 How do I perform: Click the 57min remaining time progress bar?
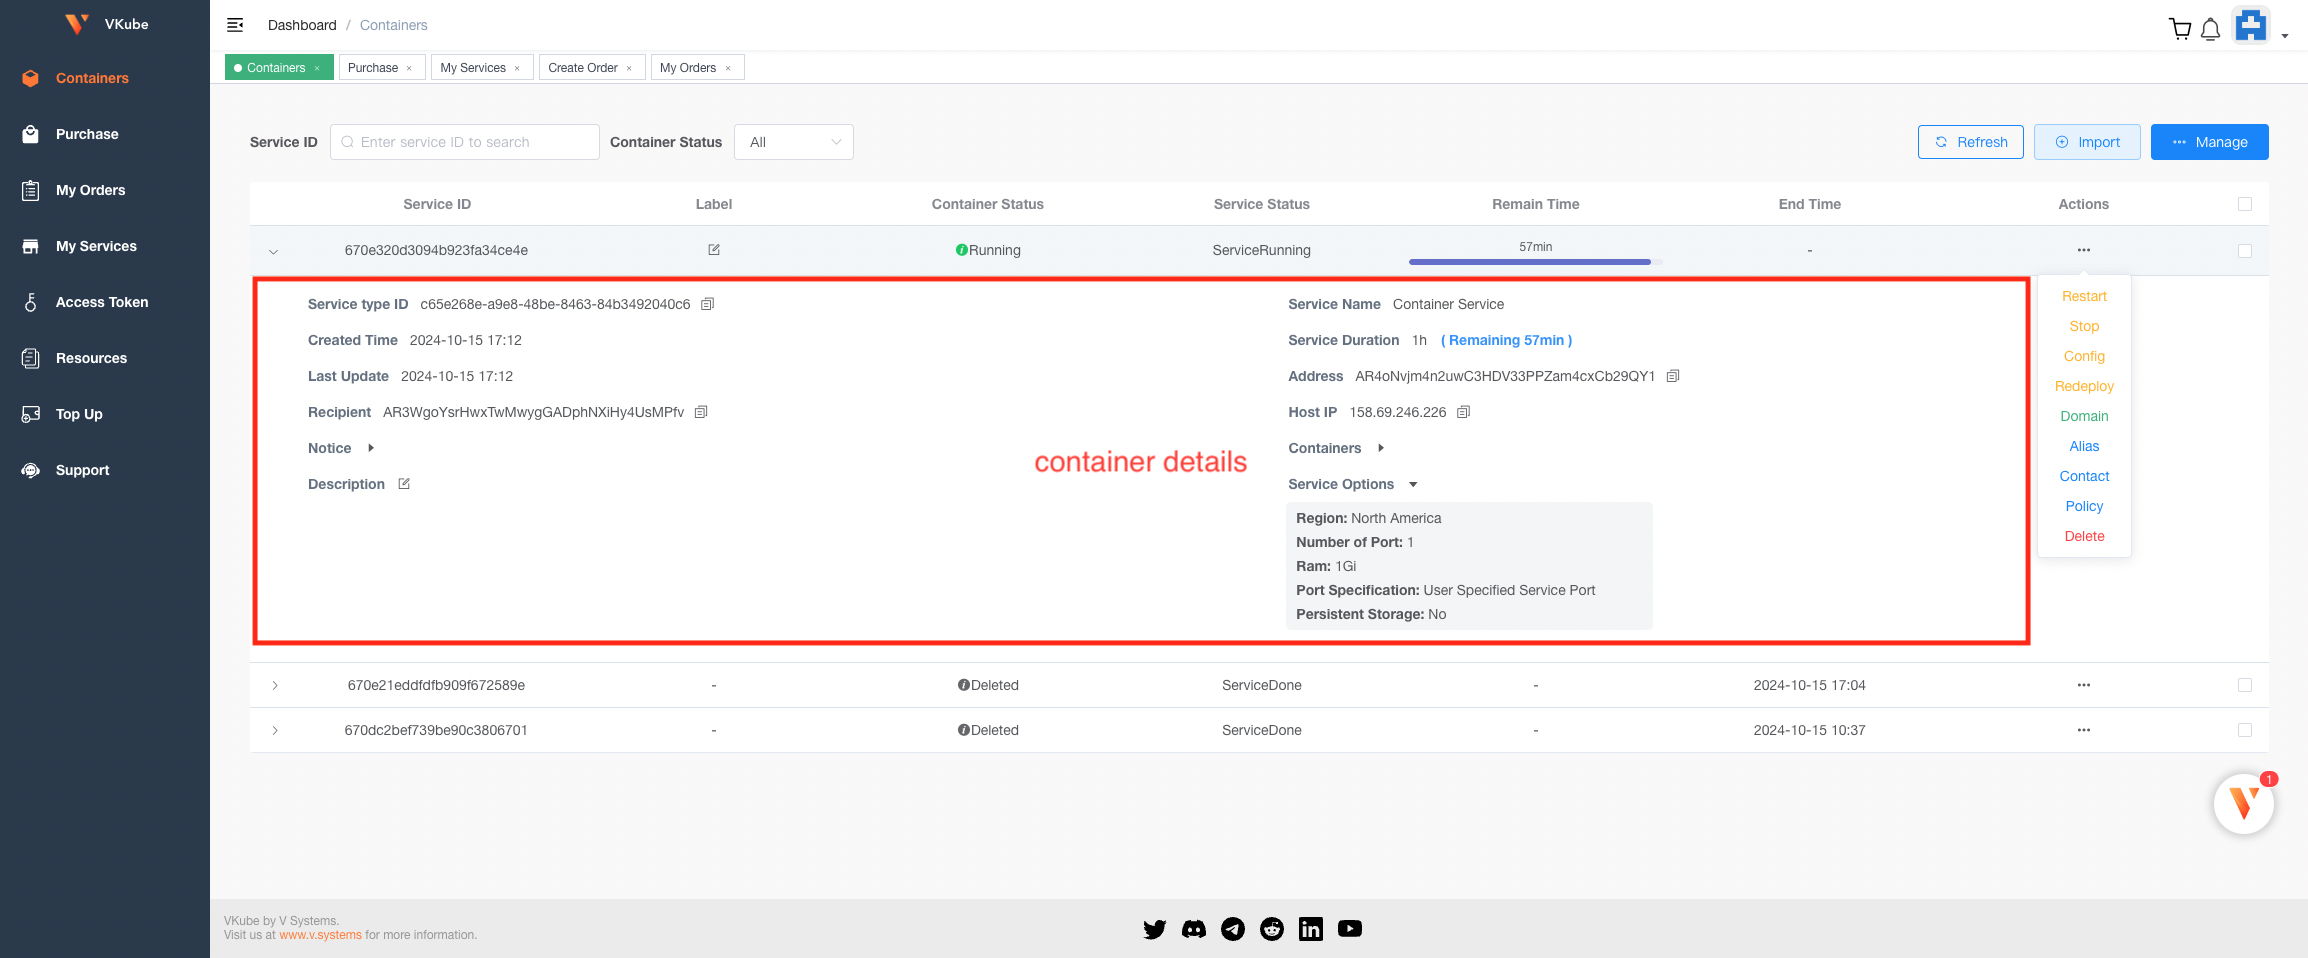[x=1535, y=261]
